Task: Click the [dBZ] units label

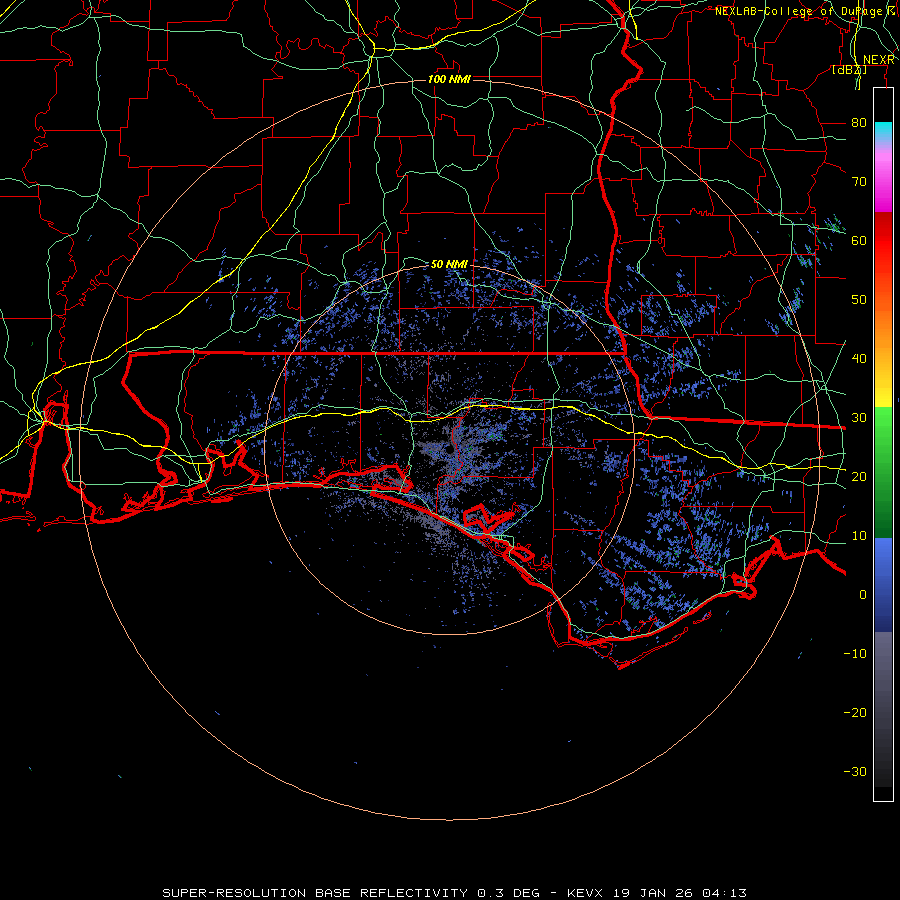Action: (849, 69)
